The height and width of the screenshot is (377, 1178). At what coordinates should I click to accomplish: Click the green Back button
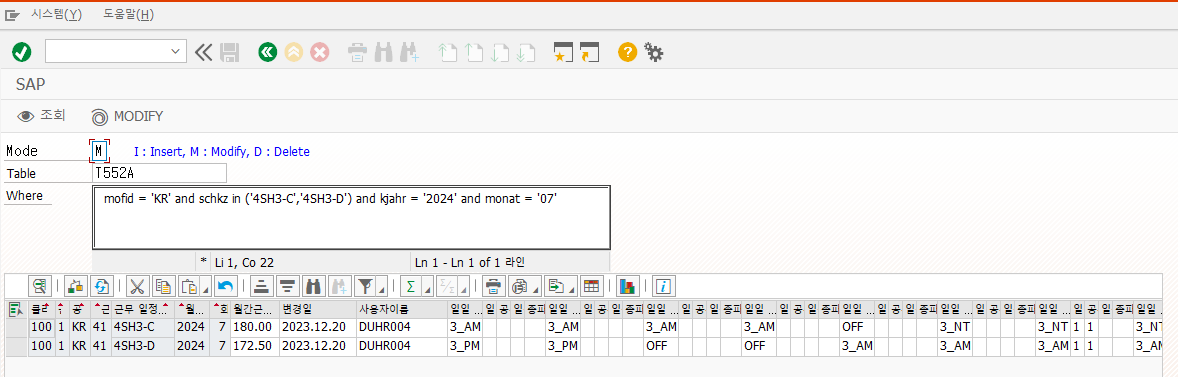267,52
